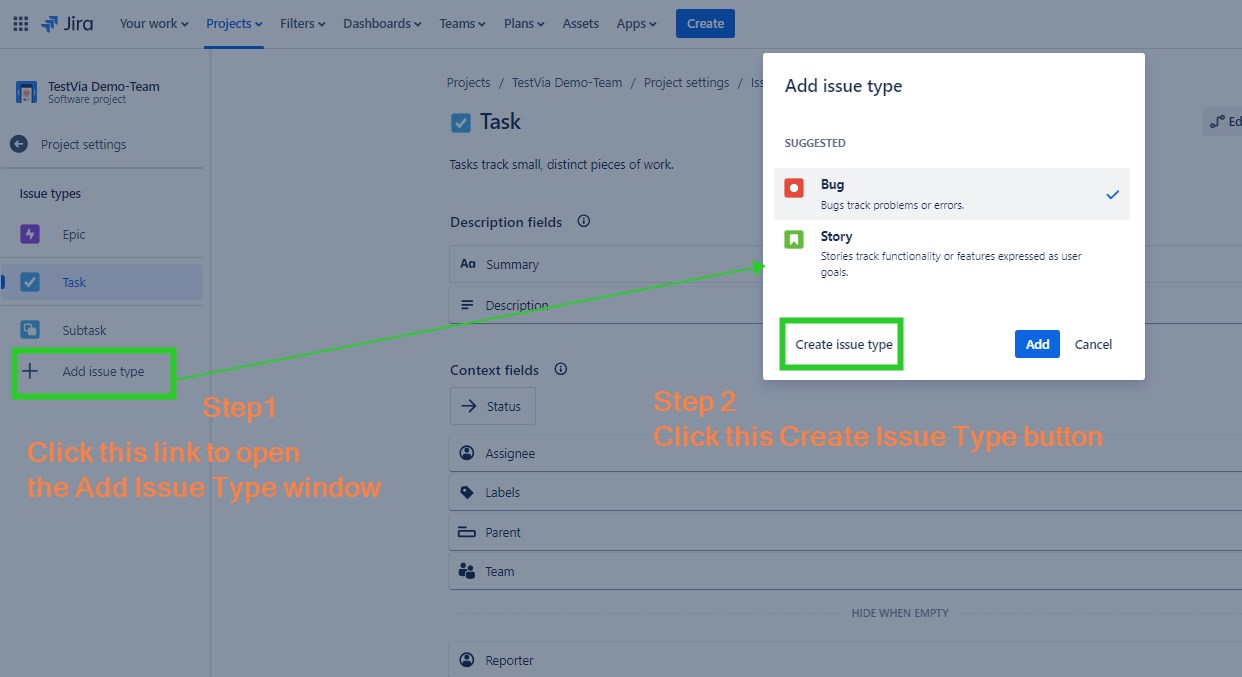The width and height of the screenshot is (1242, 677).
Task: Click the Epic lightning bolt icon
Action: [30, 234]
